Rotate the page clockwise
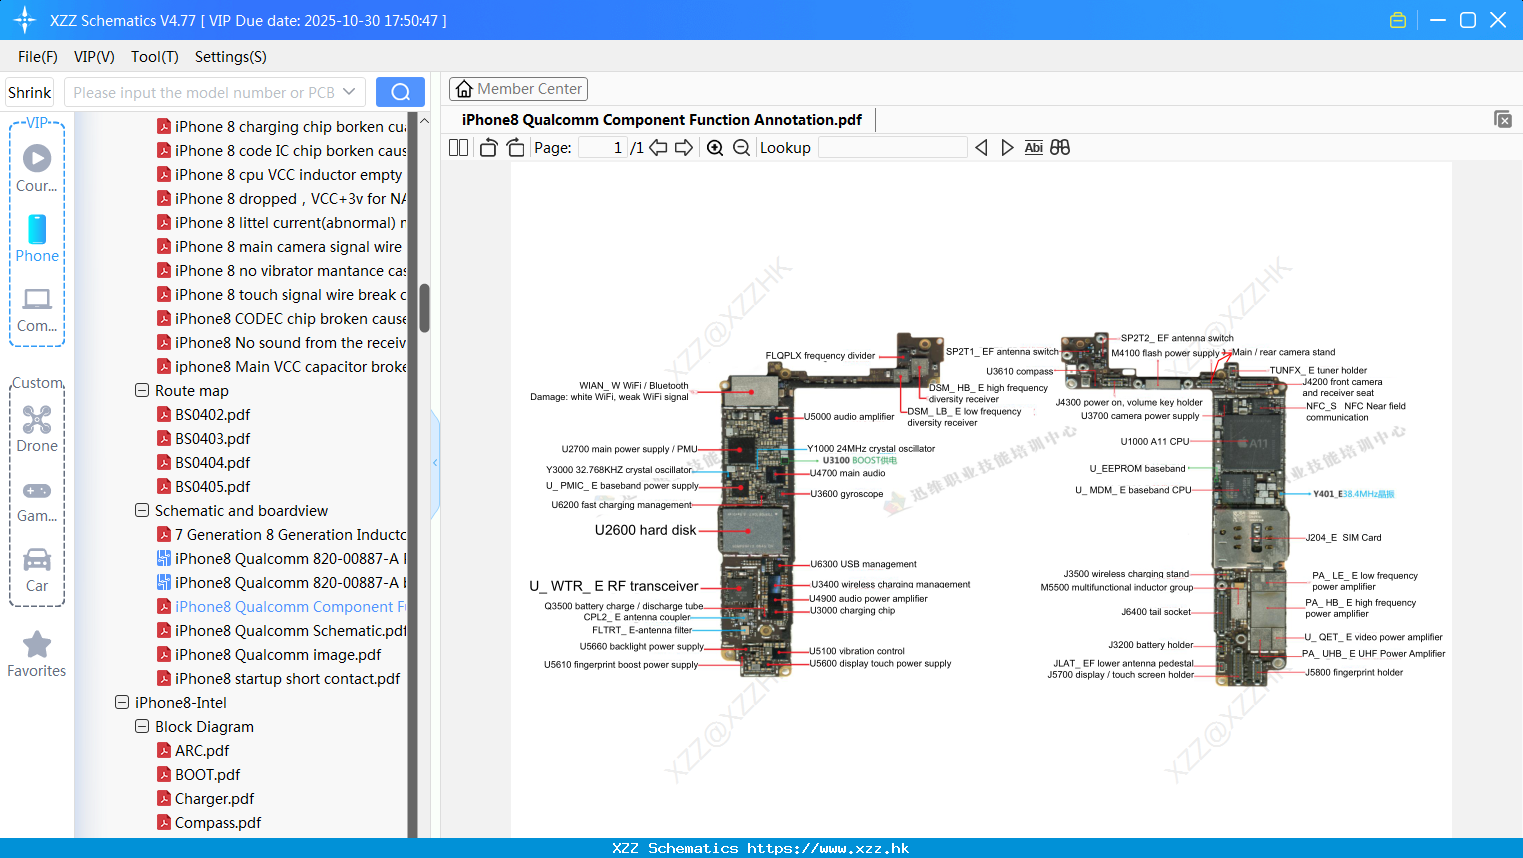This screenshot has height=858, width=1523. click(x=515, y=147)
